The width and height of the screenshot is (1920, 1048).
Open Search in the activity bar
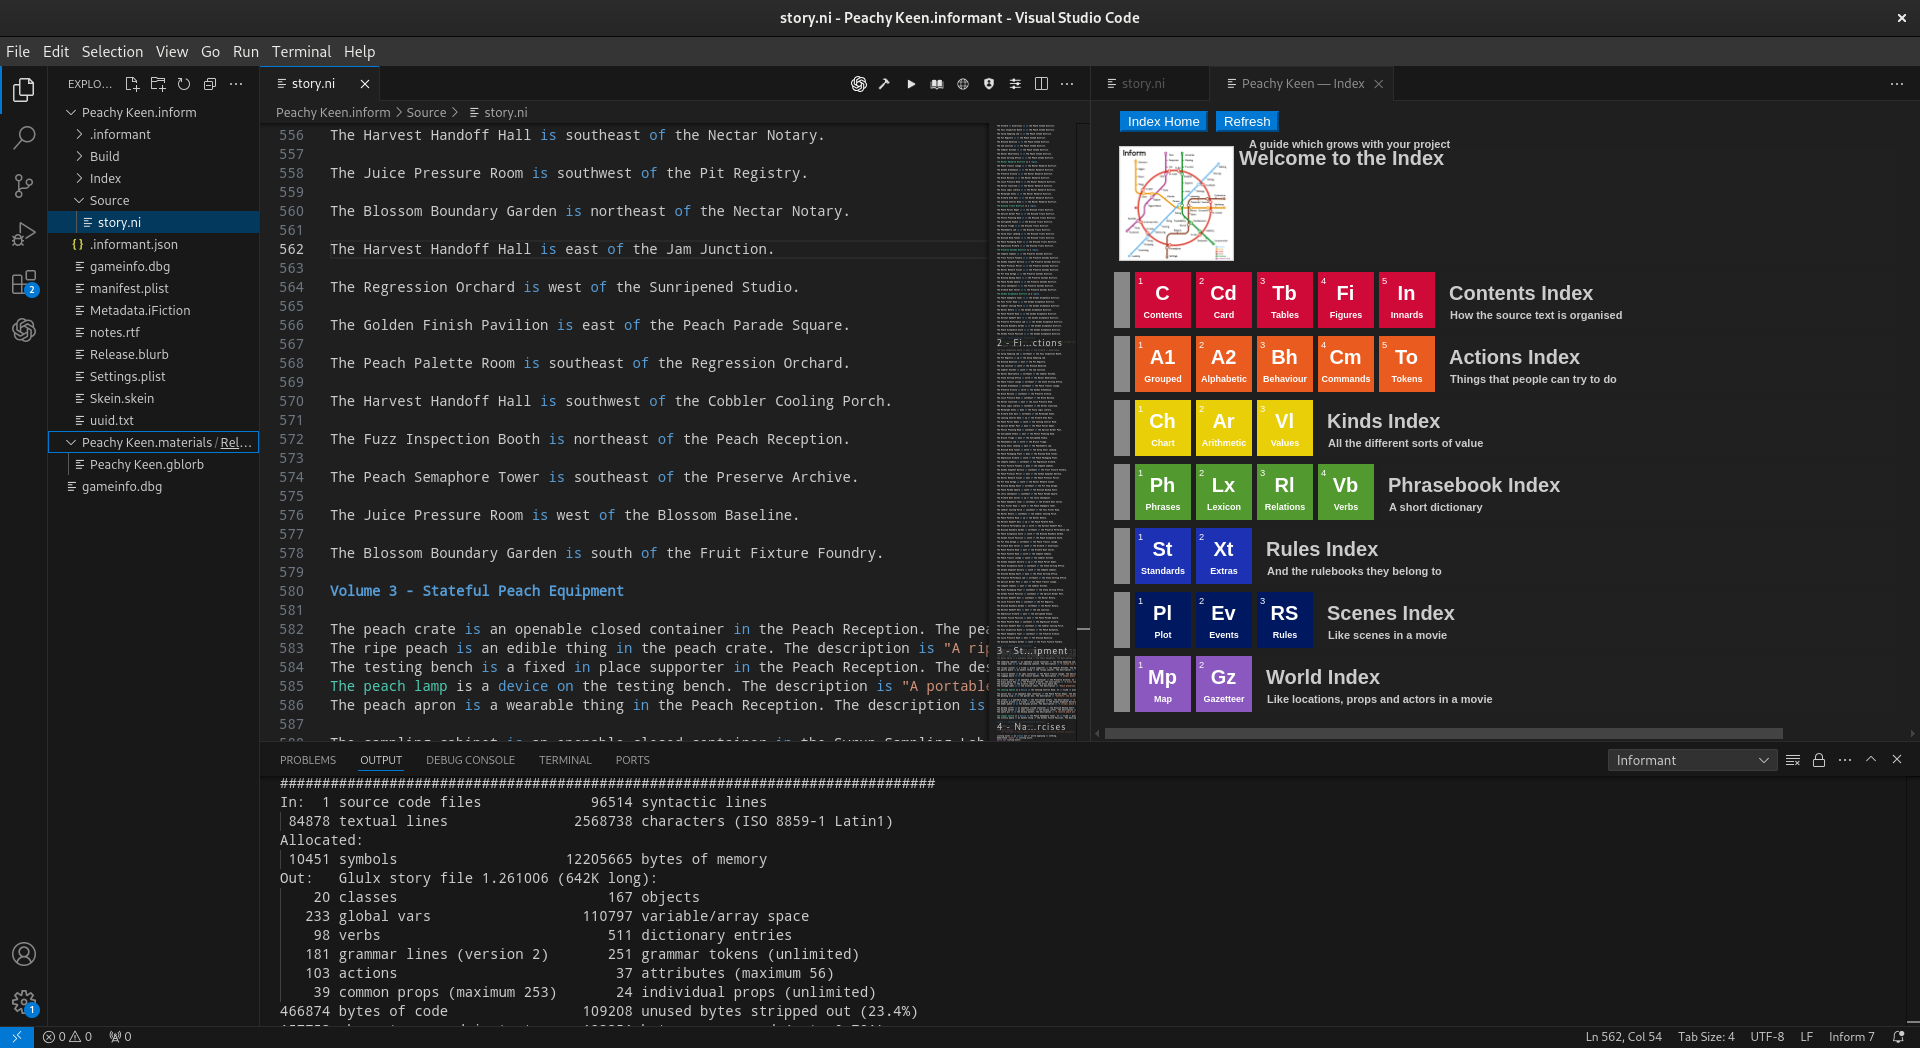[24, 137]
